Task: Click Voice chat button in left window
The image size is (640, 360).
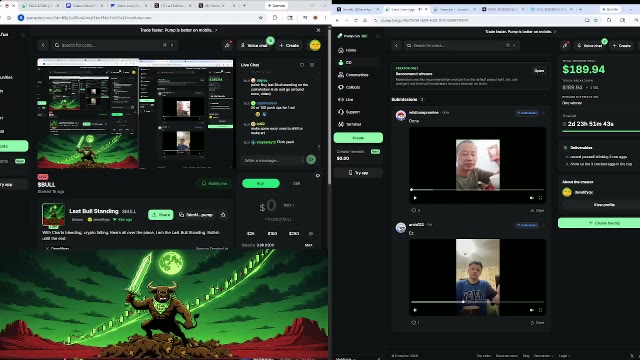Action: (x=254, y=45)
